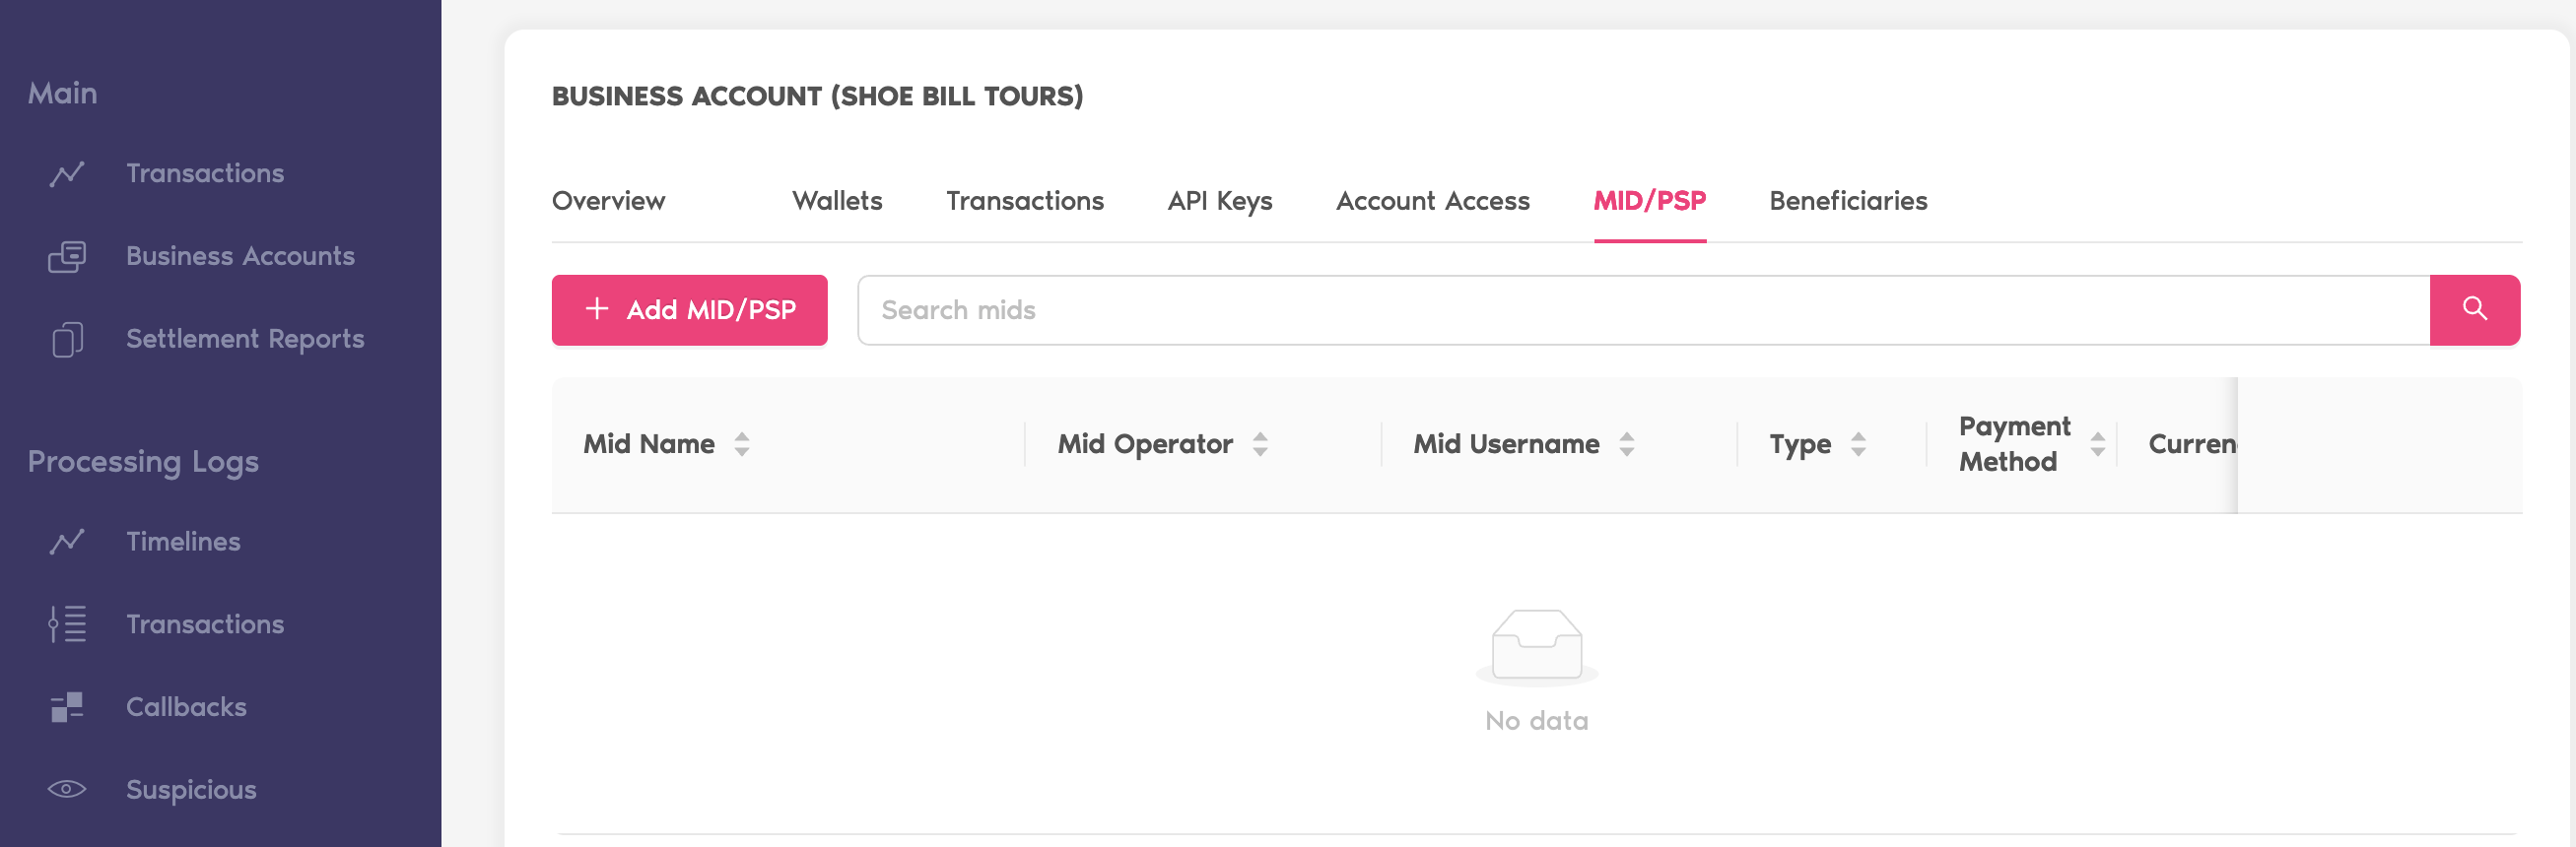Image resolution: width=2576 pixels, height=847 pixels.
Task: Toggle sorting on Payment Method column
Action: [2097, 444]
